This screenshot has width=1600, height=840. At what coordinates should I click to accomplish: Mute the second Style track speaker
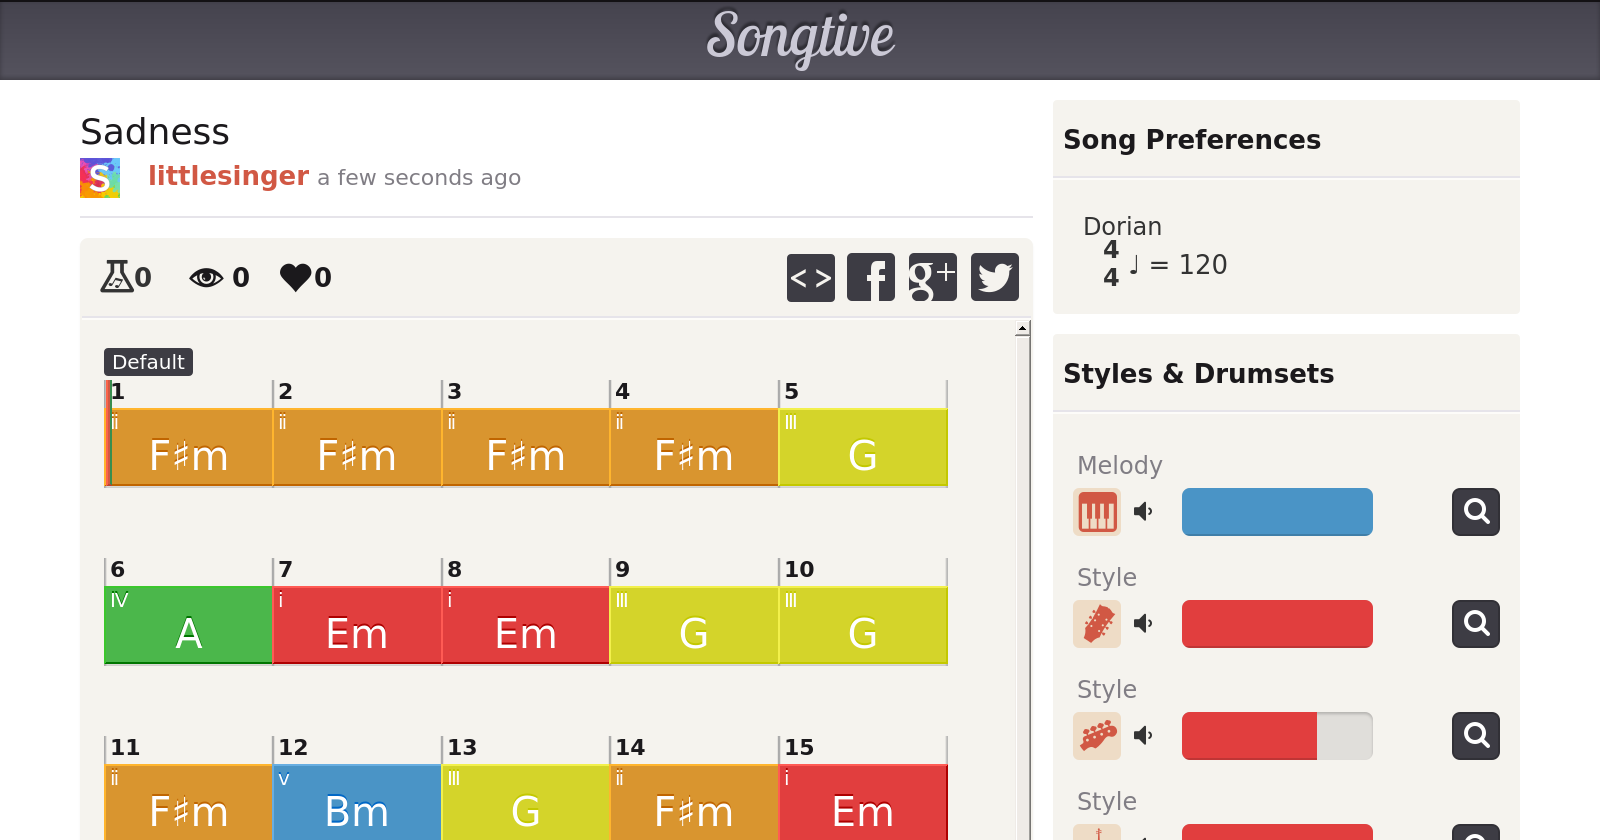click(1143, 736)
